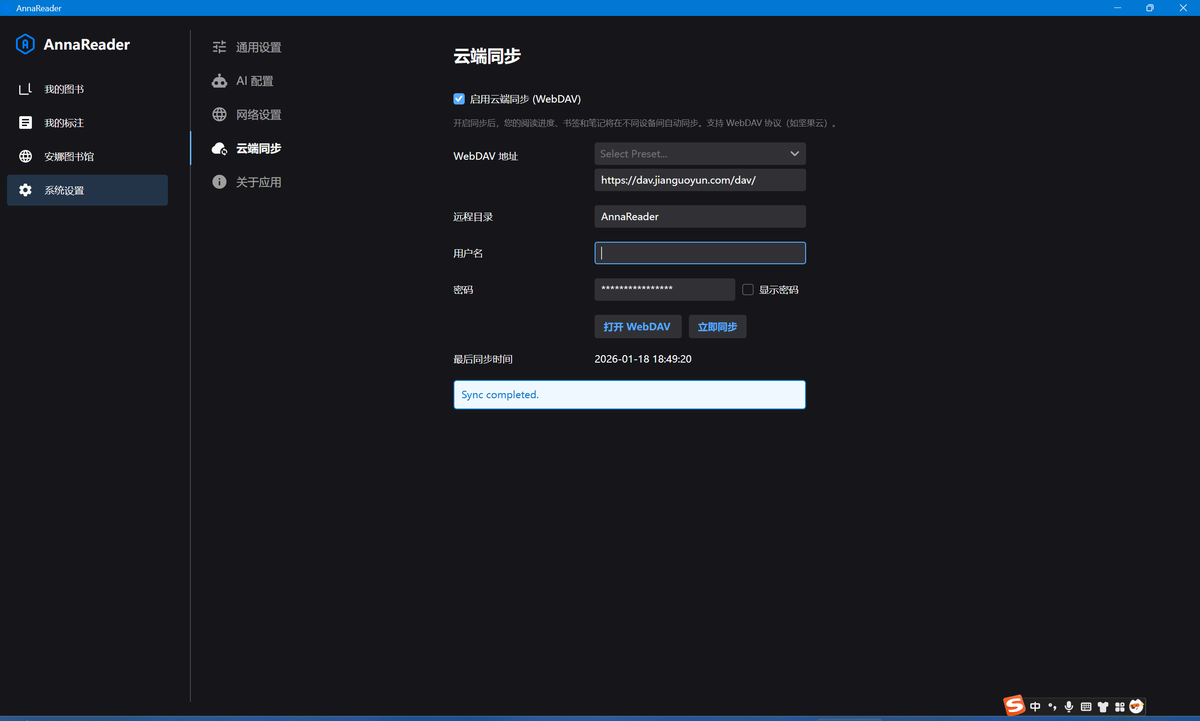
Task: Click the Sogou input method S logo
Action: pyautogui.click(x=1015, y=706)
